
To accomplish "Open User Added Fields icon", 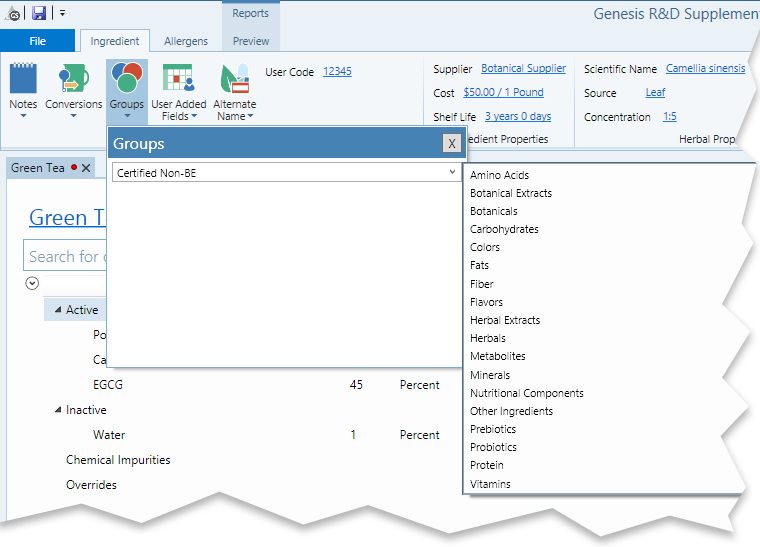I will pos(178,79).
